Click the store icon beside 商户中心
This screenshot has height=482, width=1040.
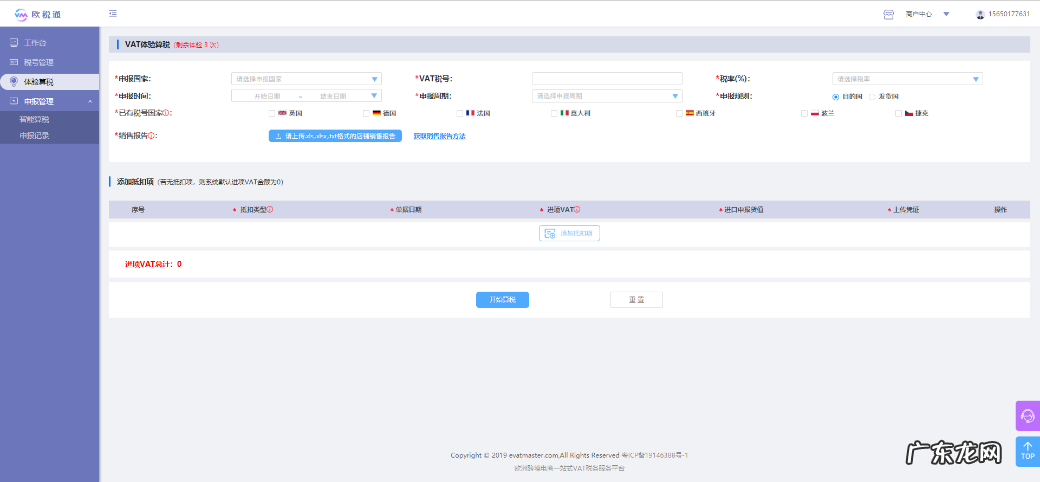point(888,14)
